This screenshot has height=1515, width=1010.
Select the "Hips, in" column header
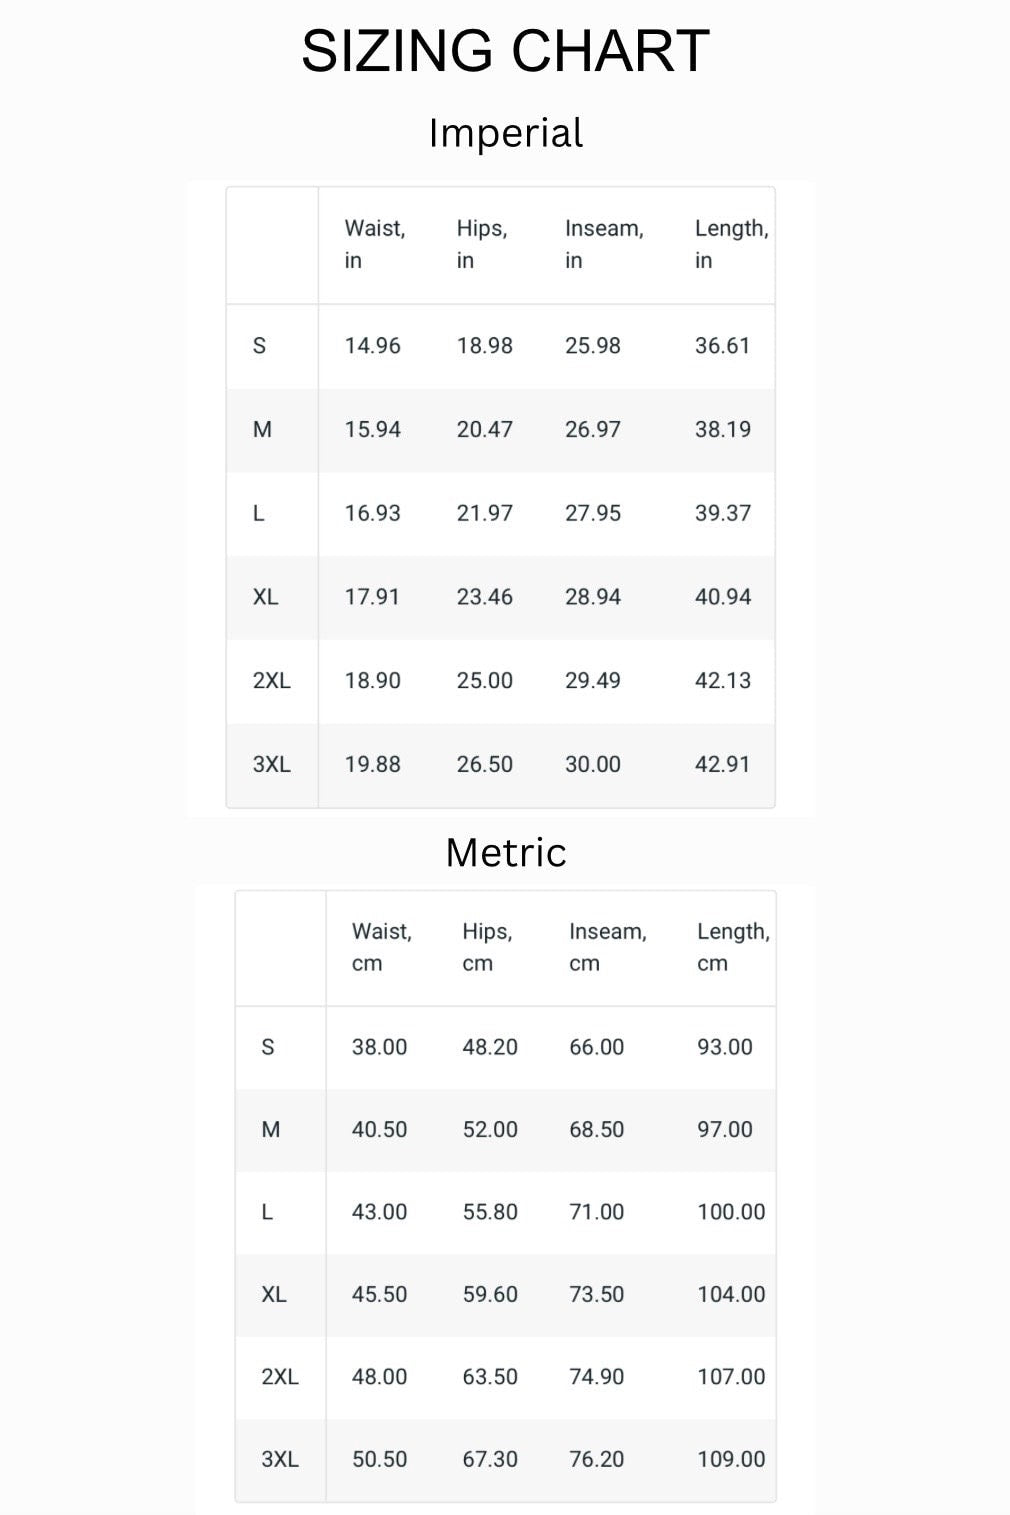482,244
